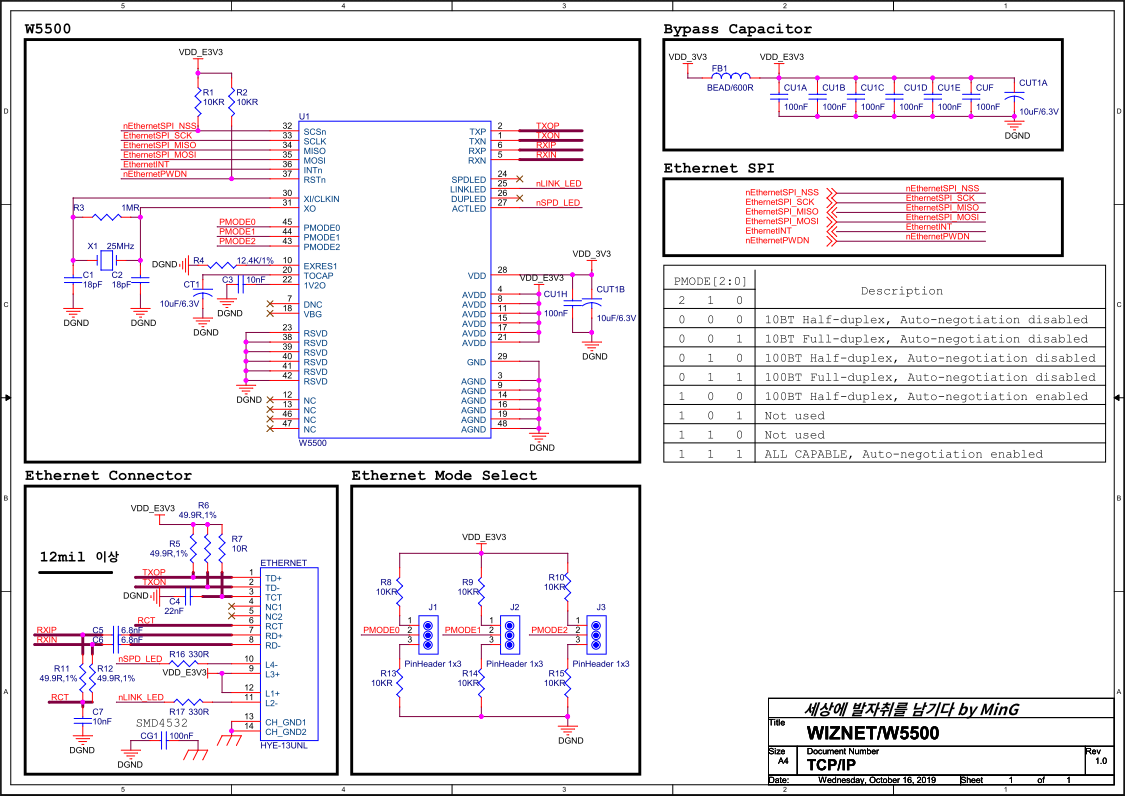Screen dimensions: 1125x796
Task: Select the 'nEthernetPWDN' net label at U1 pin 37
Action: pos(154,174)
